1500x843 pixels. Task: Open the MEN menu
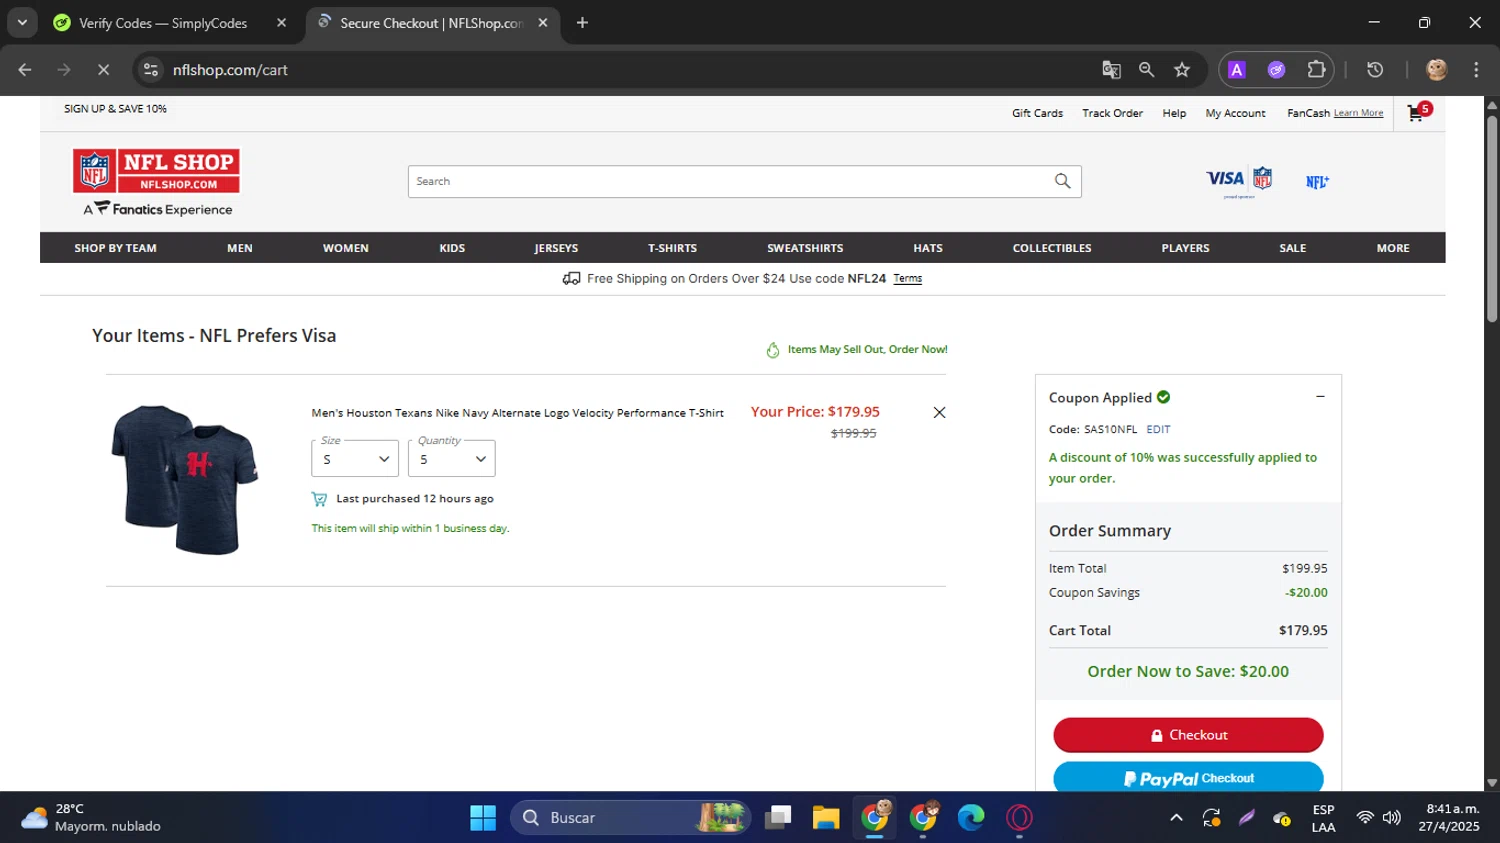[x=240, y=248]
